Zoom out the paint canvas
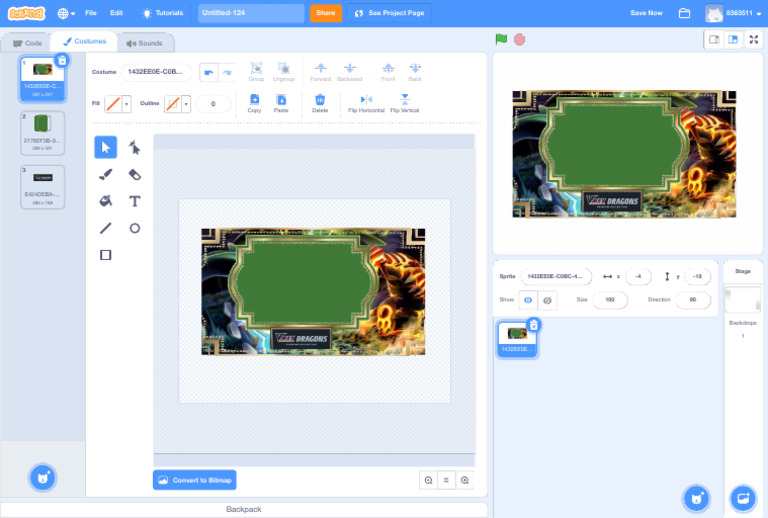 (429, 480)
